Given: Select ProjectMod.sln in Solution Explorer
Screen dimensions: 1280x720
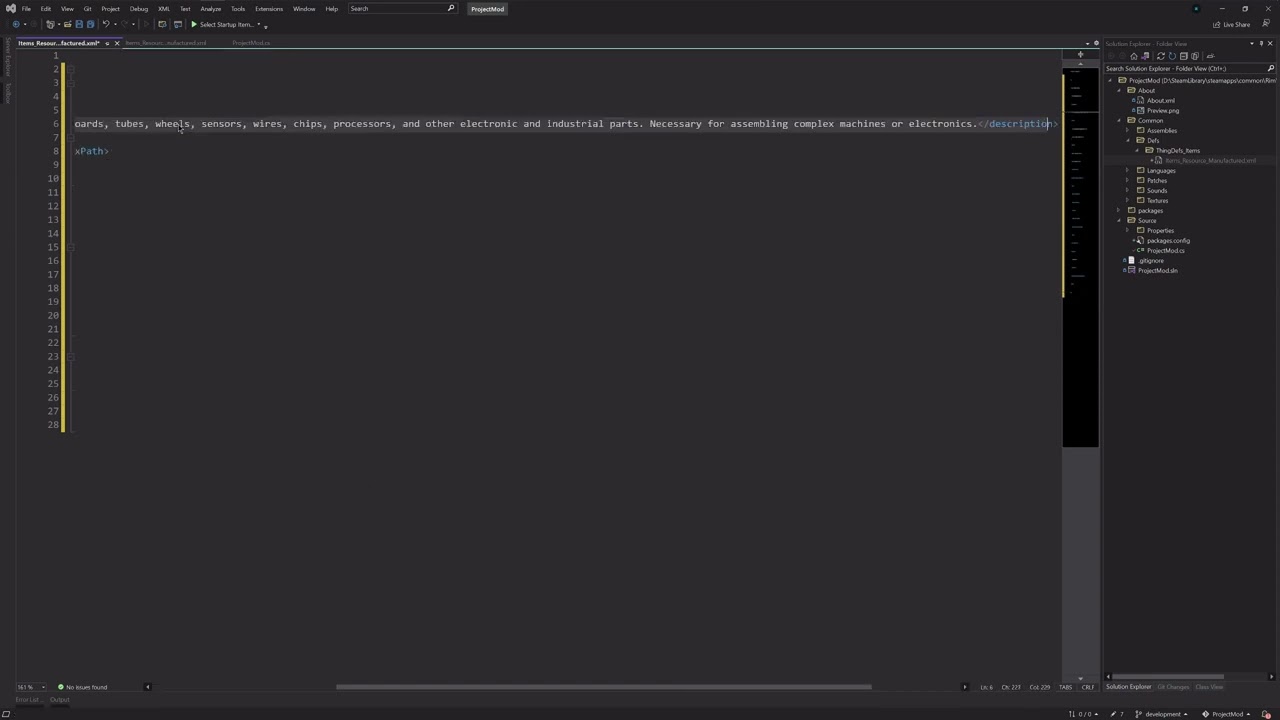Looking at the screenshot, I should 1157,270.
